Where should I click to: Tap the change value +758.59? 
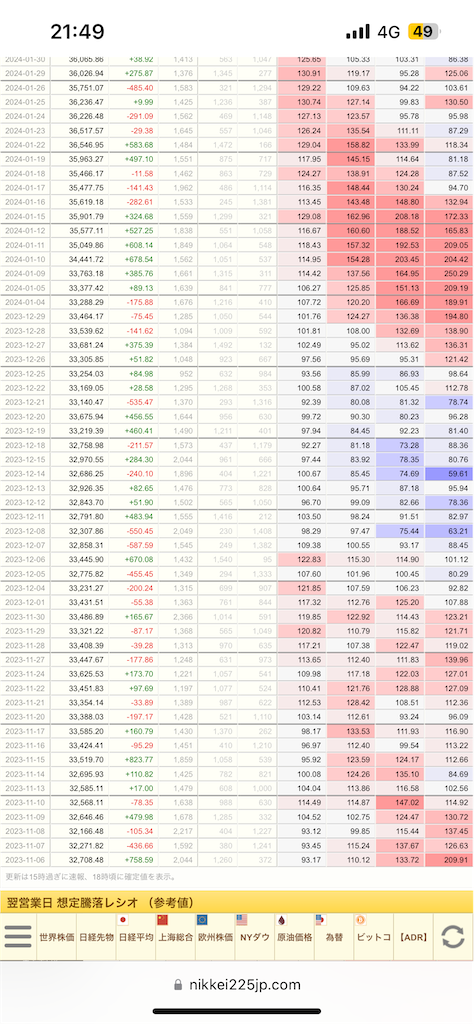139,861
